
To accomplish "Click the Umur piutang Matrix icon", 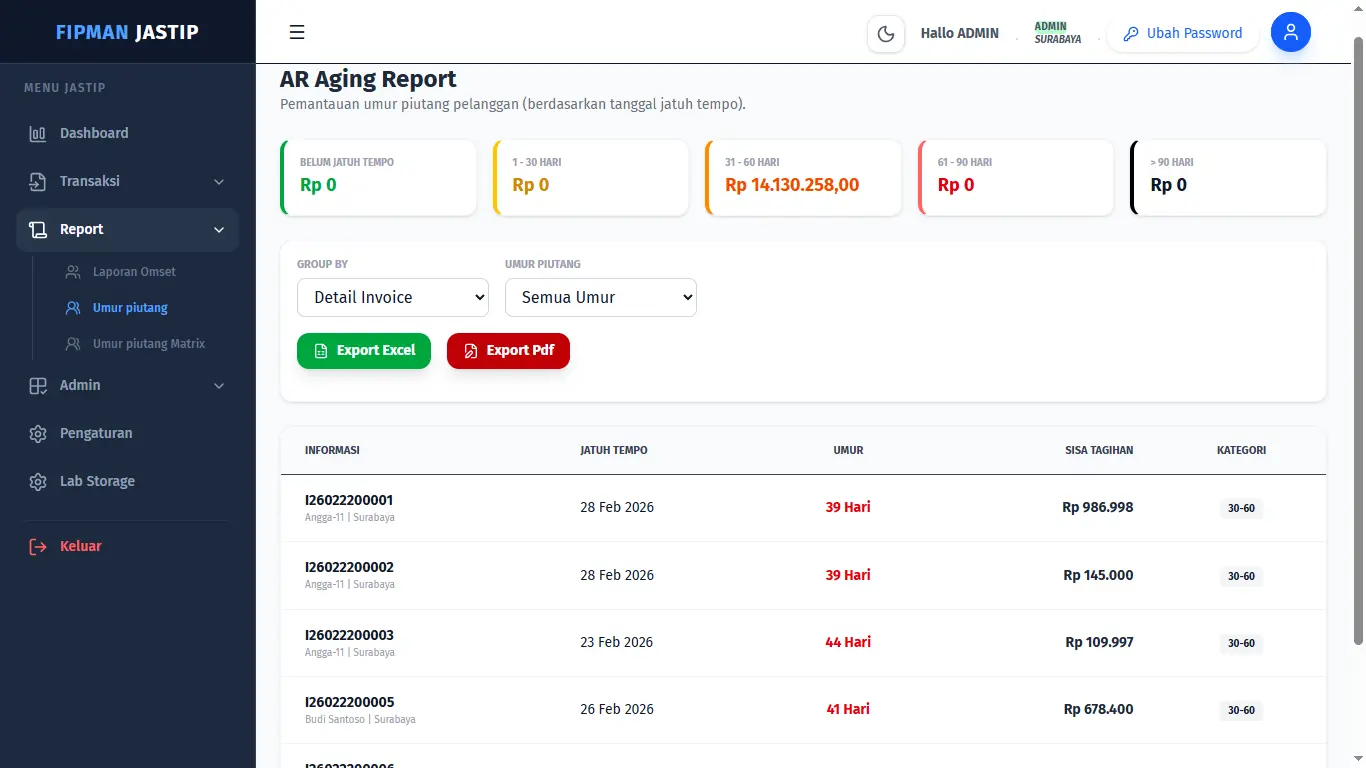I will 73,344.
